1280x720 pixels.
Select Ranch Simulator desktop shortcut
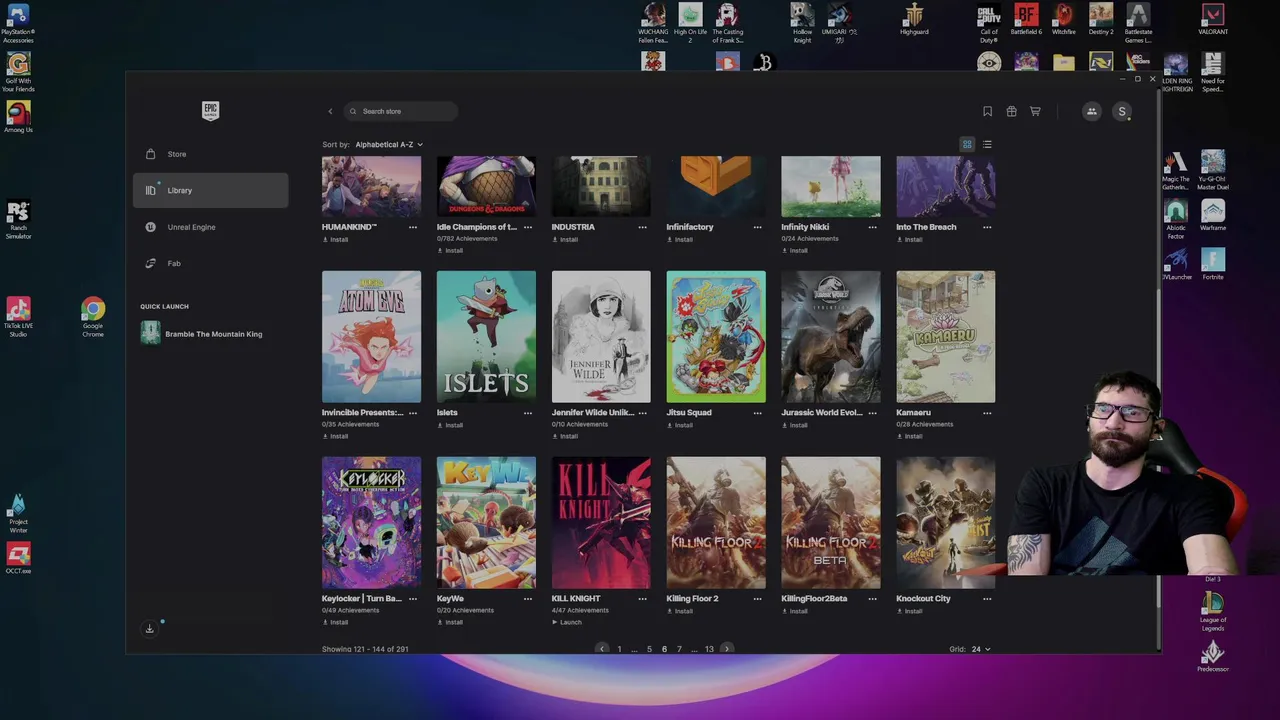18,220
